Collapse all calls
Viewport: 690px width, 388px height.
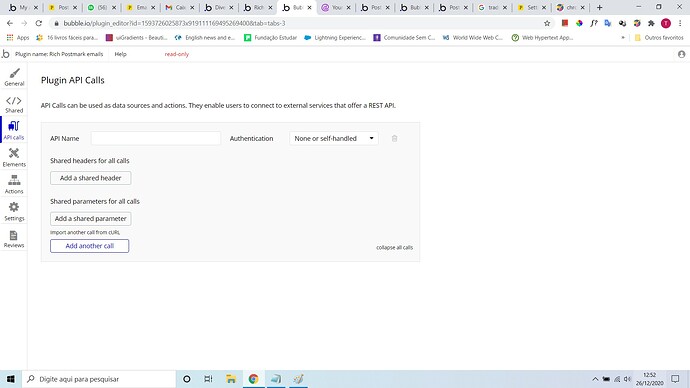pyautogui.click(x=394, y=248)
